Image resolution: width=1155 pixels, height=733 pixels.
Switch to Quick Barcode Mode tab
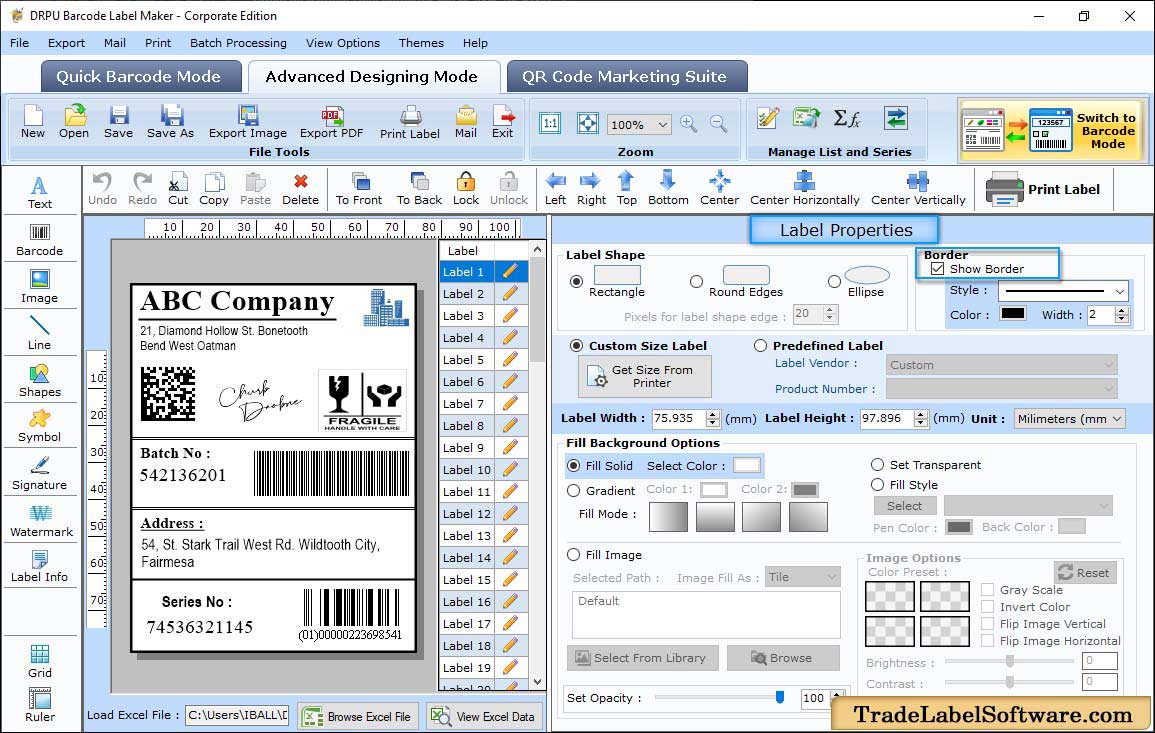140,77
